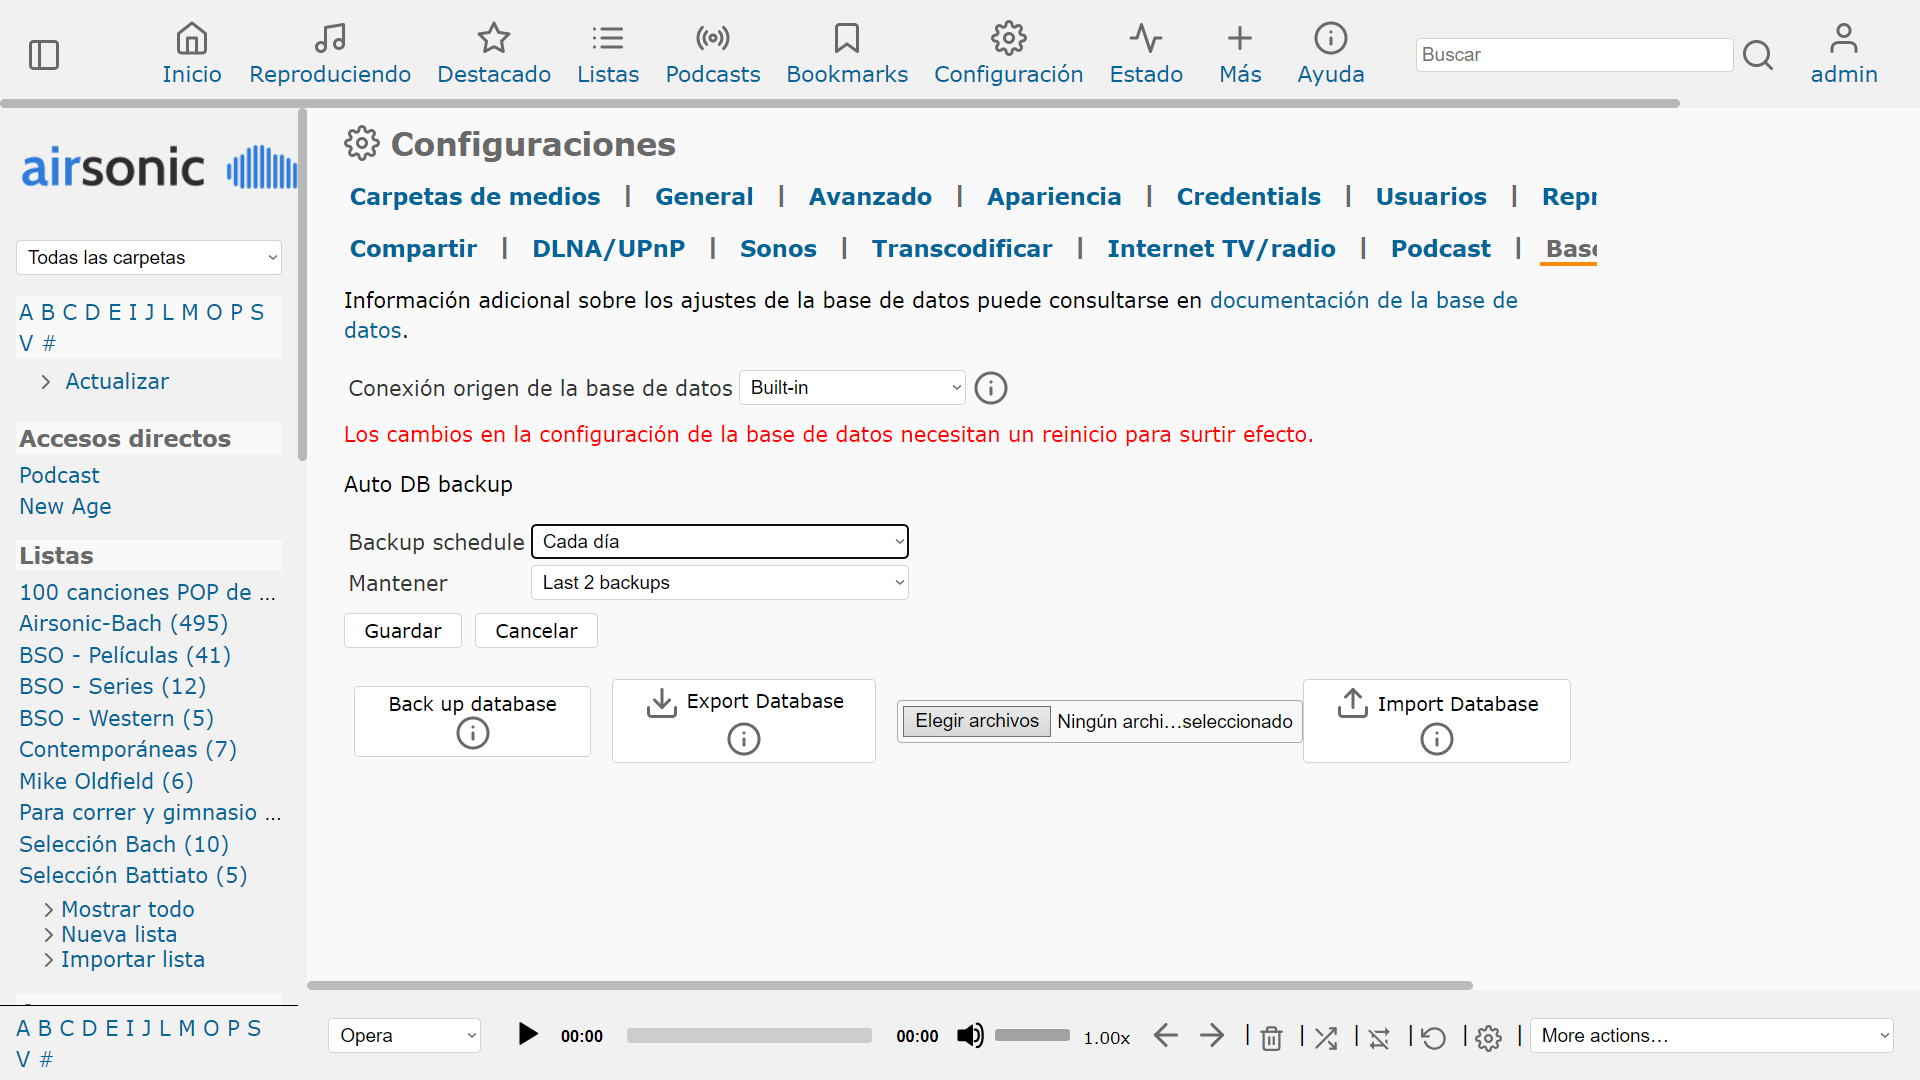Enable shuffle in the player bar
1920x1080 pixels.
coord(1326,1037)
